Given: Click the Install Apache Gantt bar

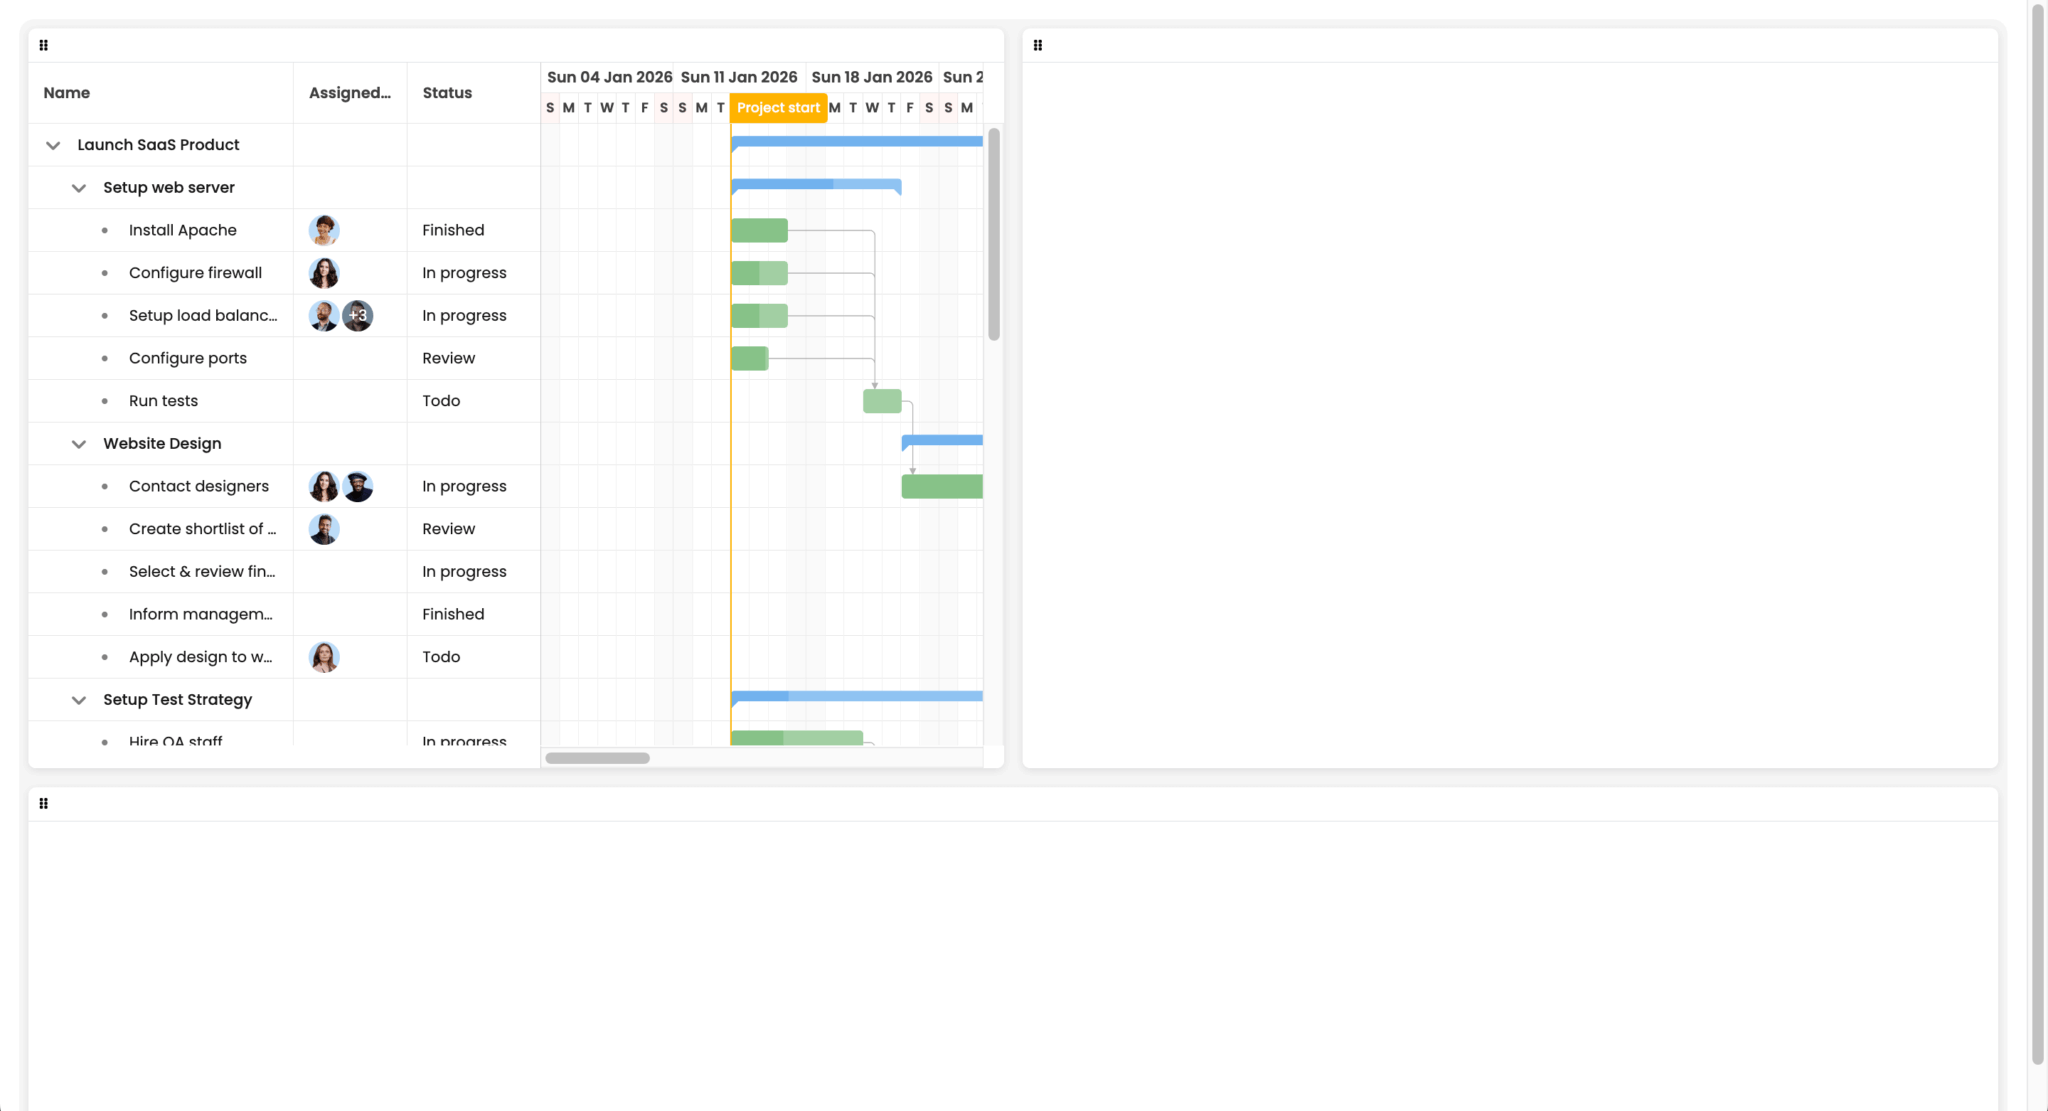Looking at the screenshot, I should coord(759,230).
